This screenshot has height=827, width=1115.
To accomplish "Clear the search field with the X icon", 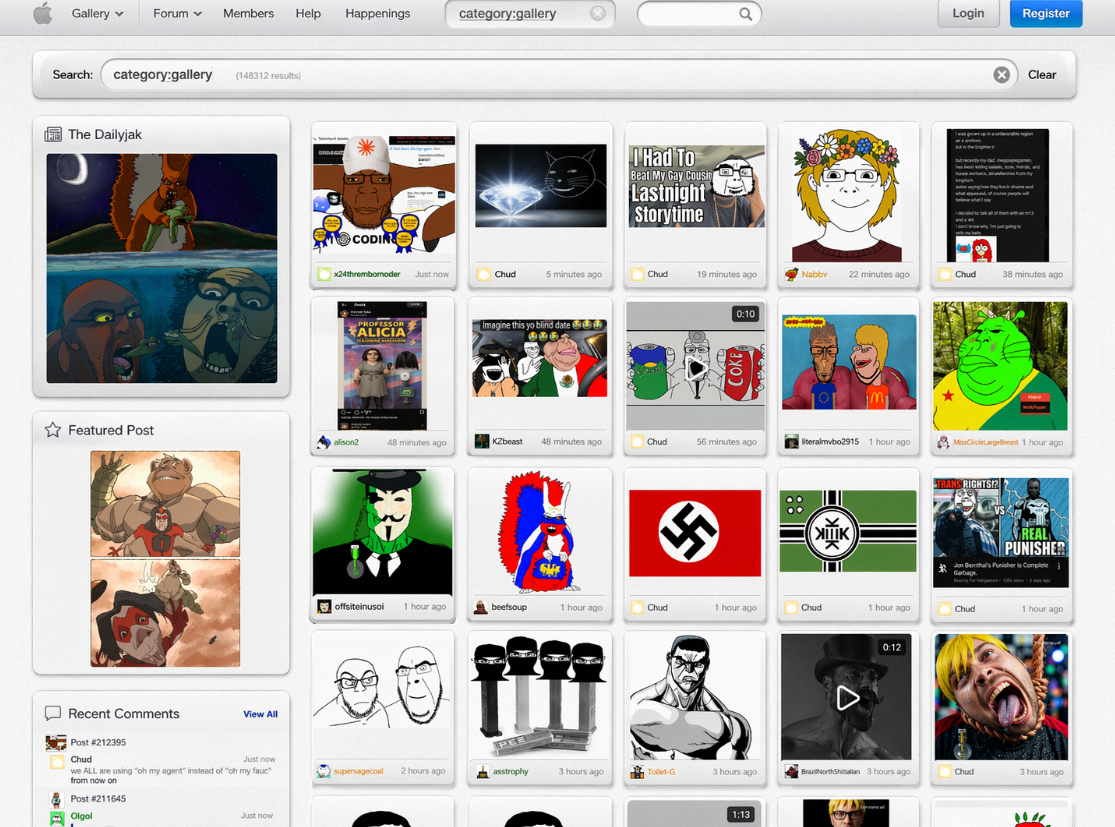I will pyautogui.click(x=1001, y=75).
